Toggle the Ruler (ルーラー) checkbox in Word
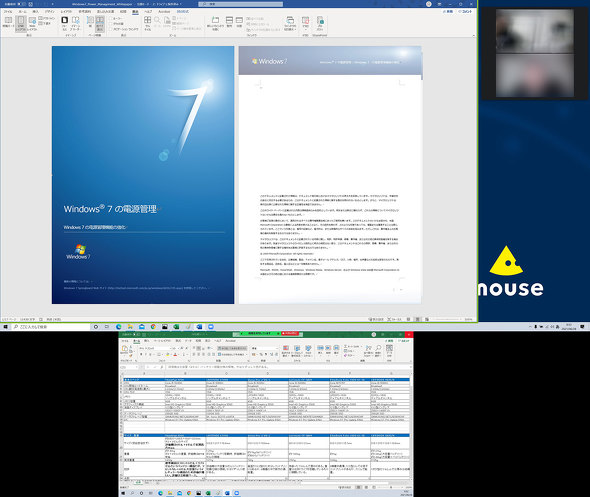590x497 pixels. click(x=111, y=18)
